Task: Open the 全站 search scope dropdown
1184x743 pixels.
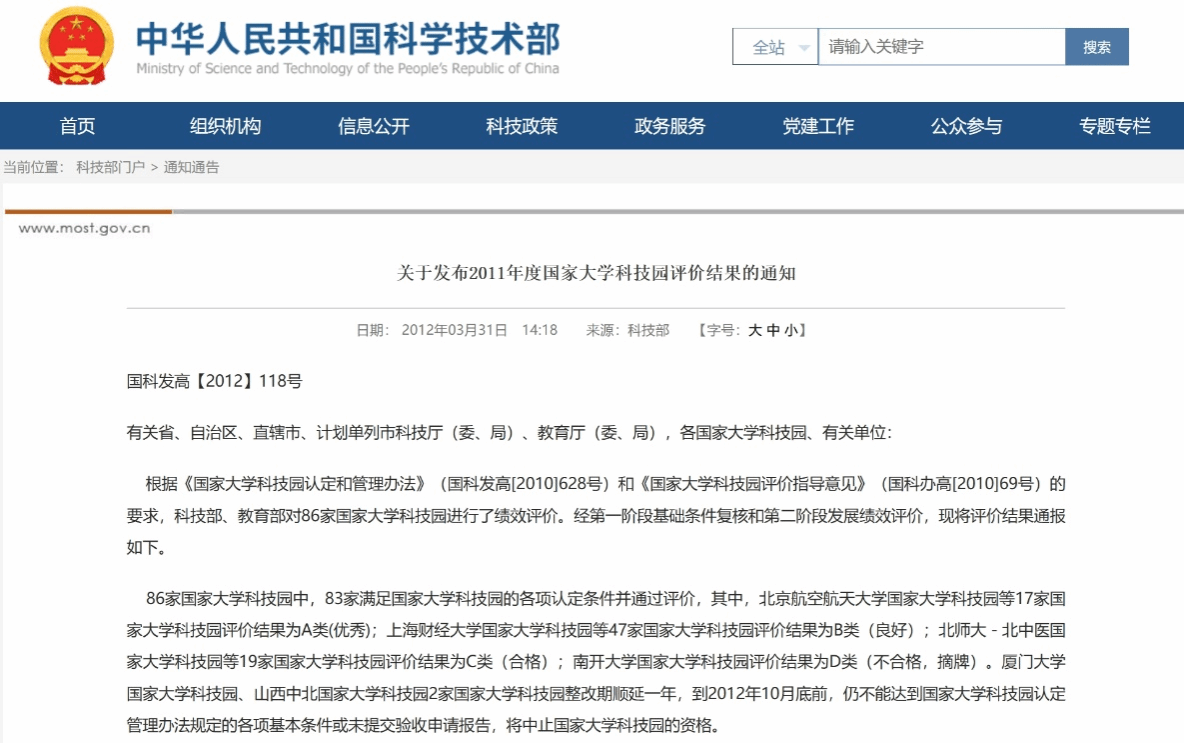Action: [x=768, y=47]
